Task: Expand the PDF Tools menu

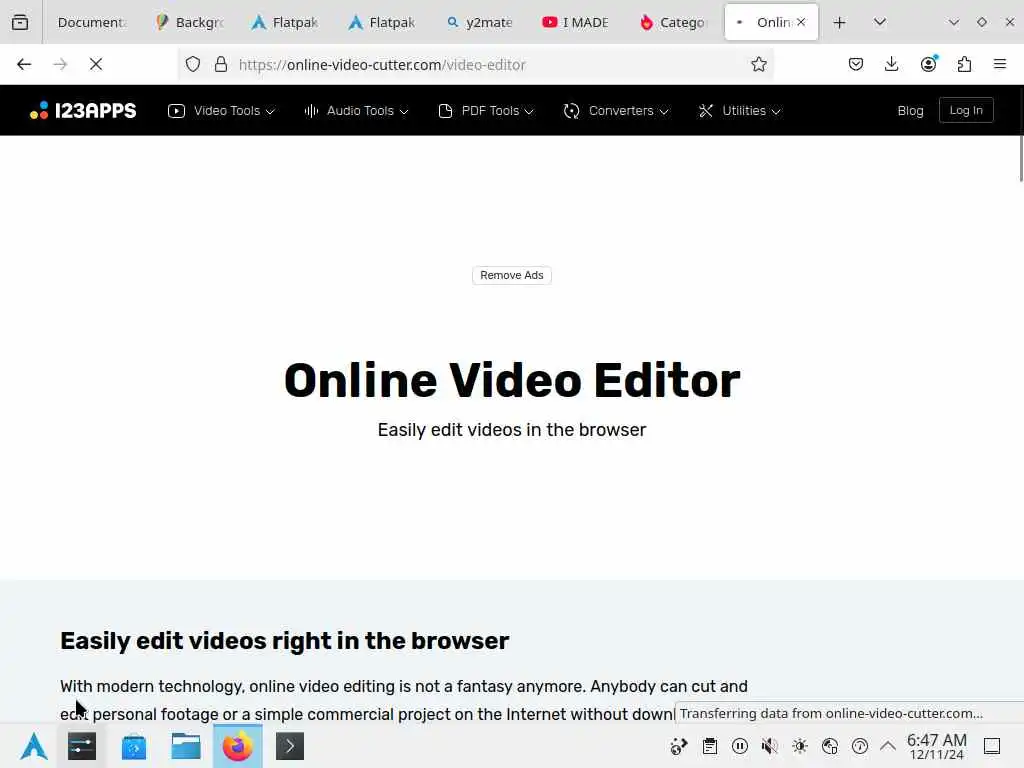Action: [x=486, y=110]
